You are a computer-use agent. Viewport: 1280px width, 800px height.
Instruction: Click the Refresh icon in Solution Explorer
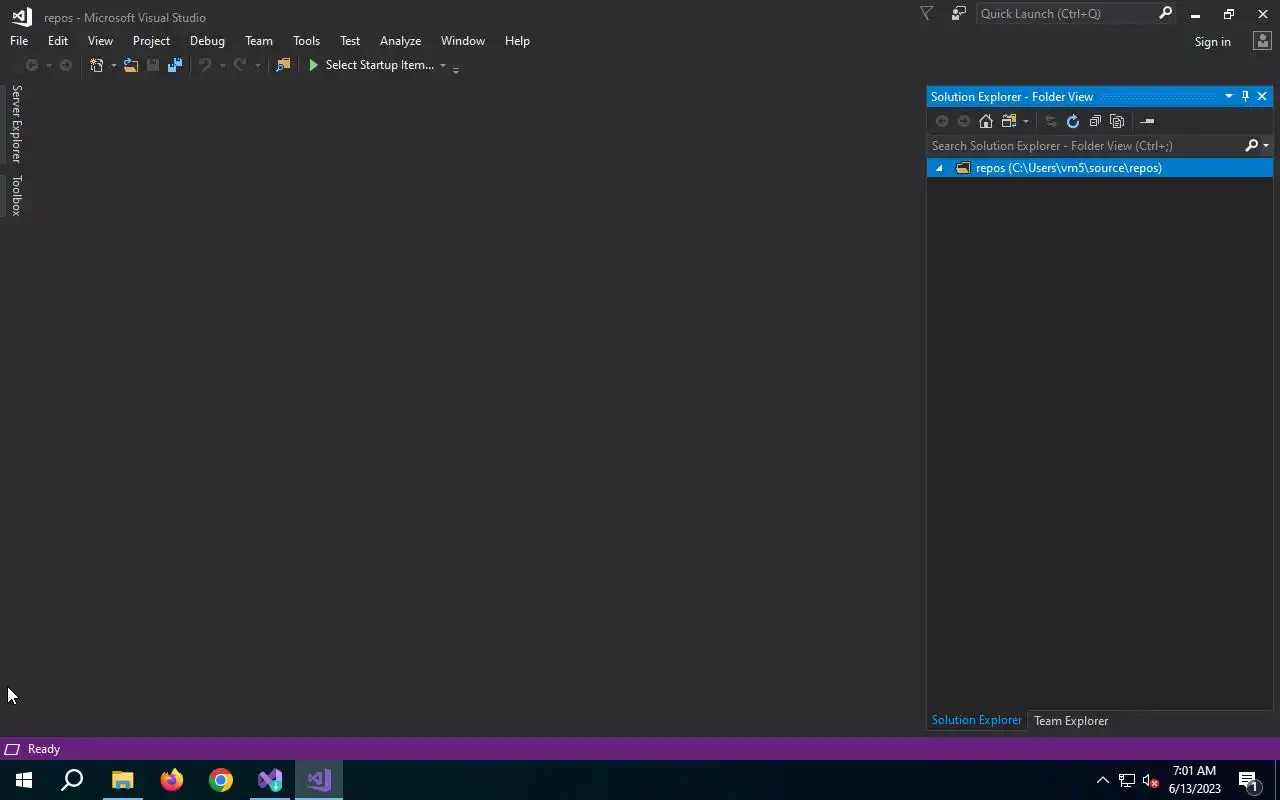coord(1073,121)
